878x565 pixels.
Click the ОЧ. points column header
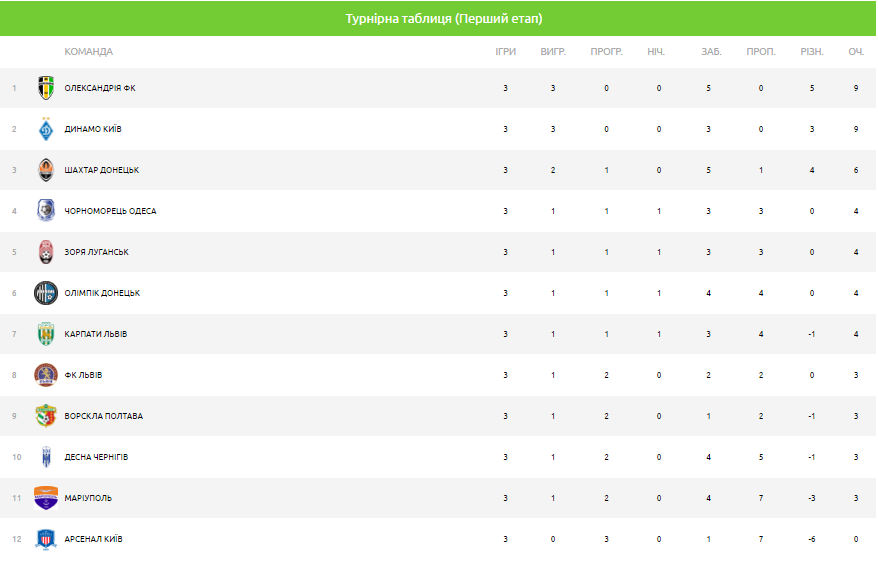[856, 52]
